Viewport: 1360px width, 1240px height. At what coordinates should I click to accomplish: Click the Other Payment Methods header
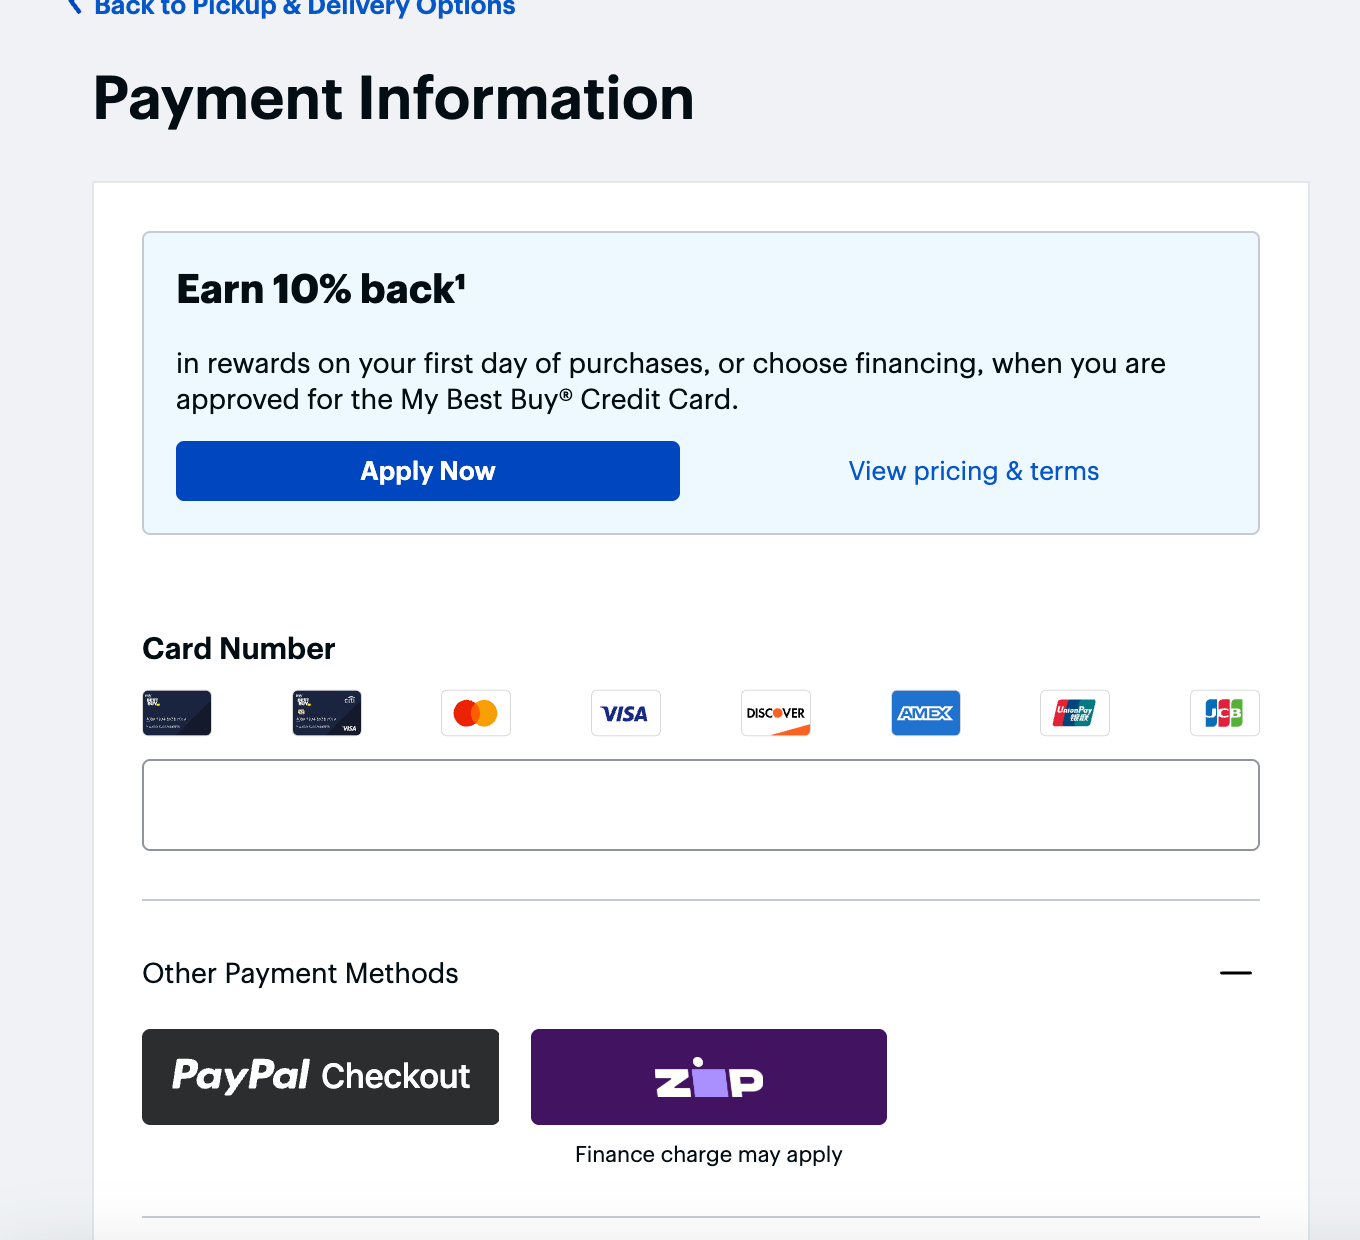pos(300,972)
